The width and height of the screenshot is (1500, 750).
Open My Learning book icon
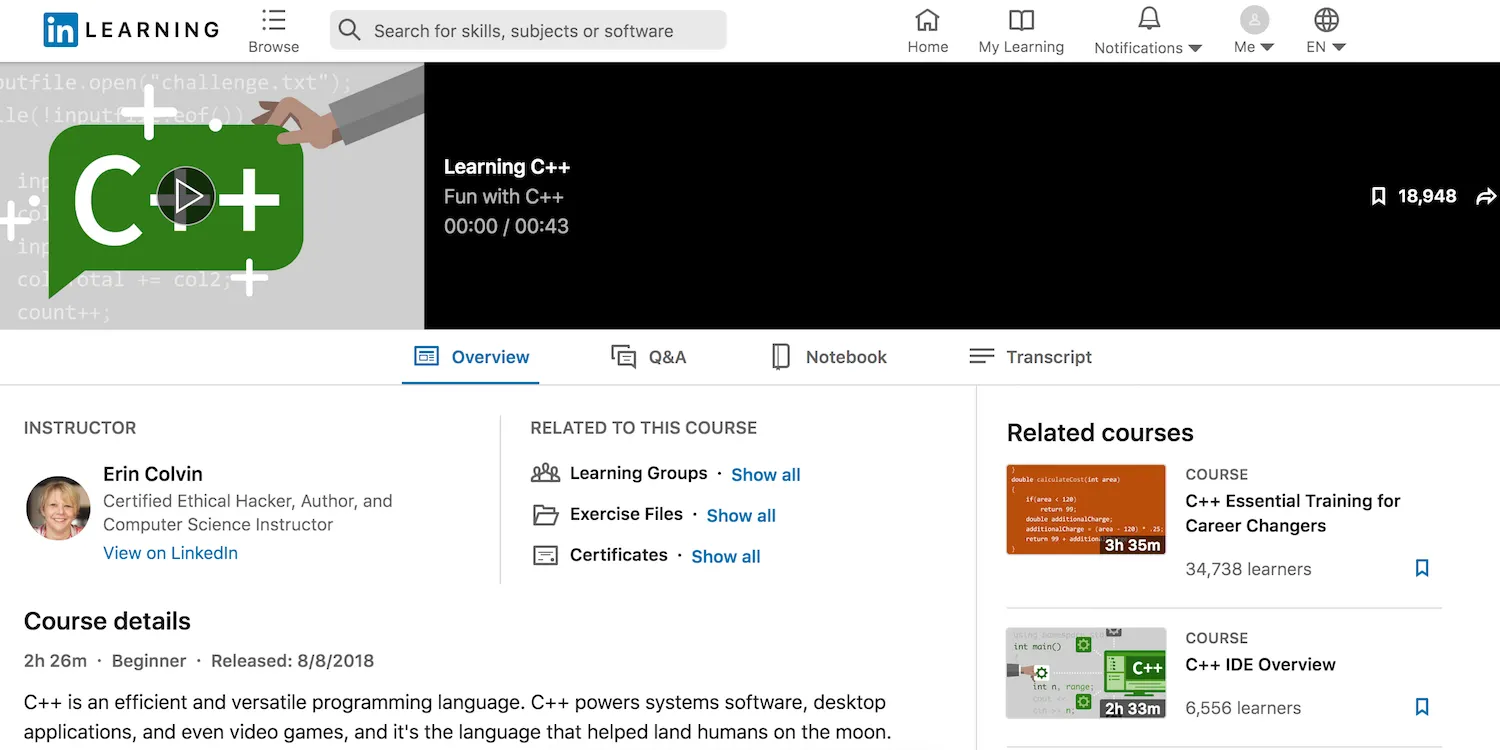(1020, 21)
